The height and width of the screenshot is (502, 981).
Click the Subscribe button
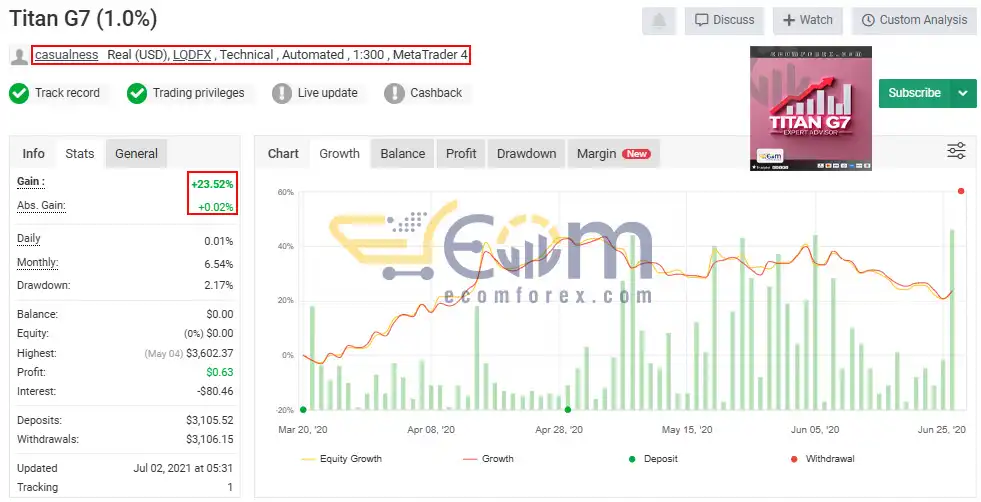pyautogui.click(x=915, y=93)
